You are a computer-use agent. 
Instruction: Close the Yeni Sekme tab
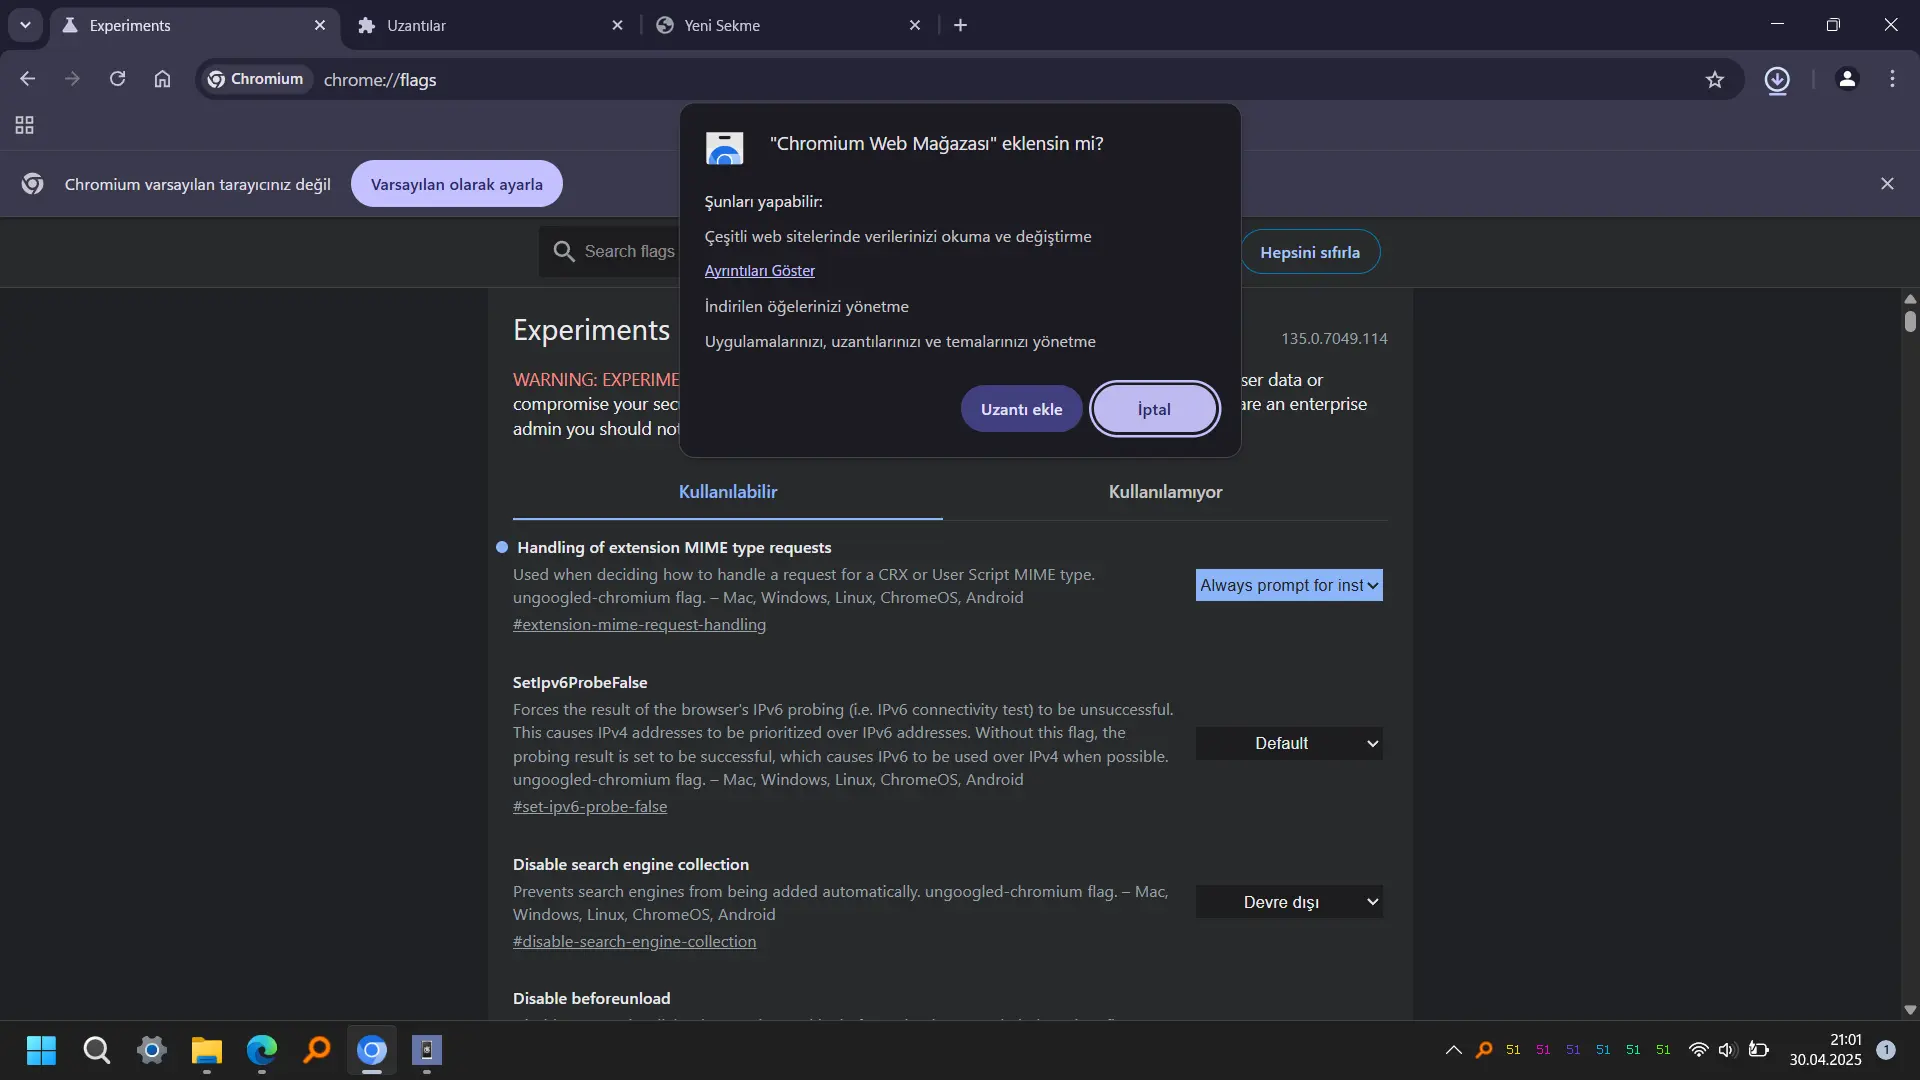point(915,25)
